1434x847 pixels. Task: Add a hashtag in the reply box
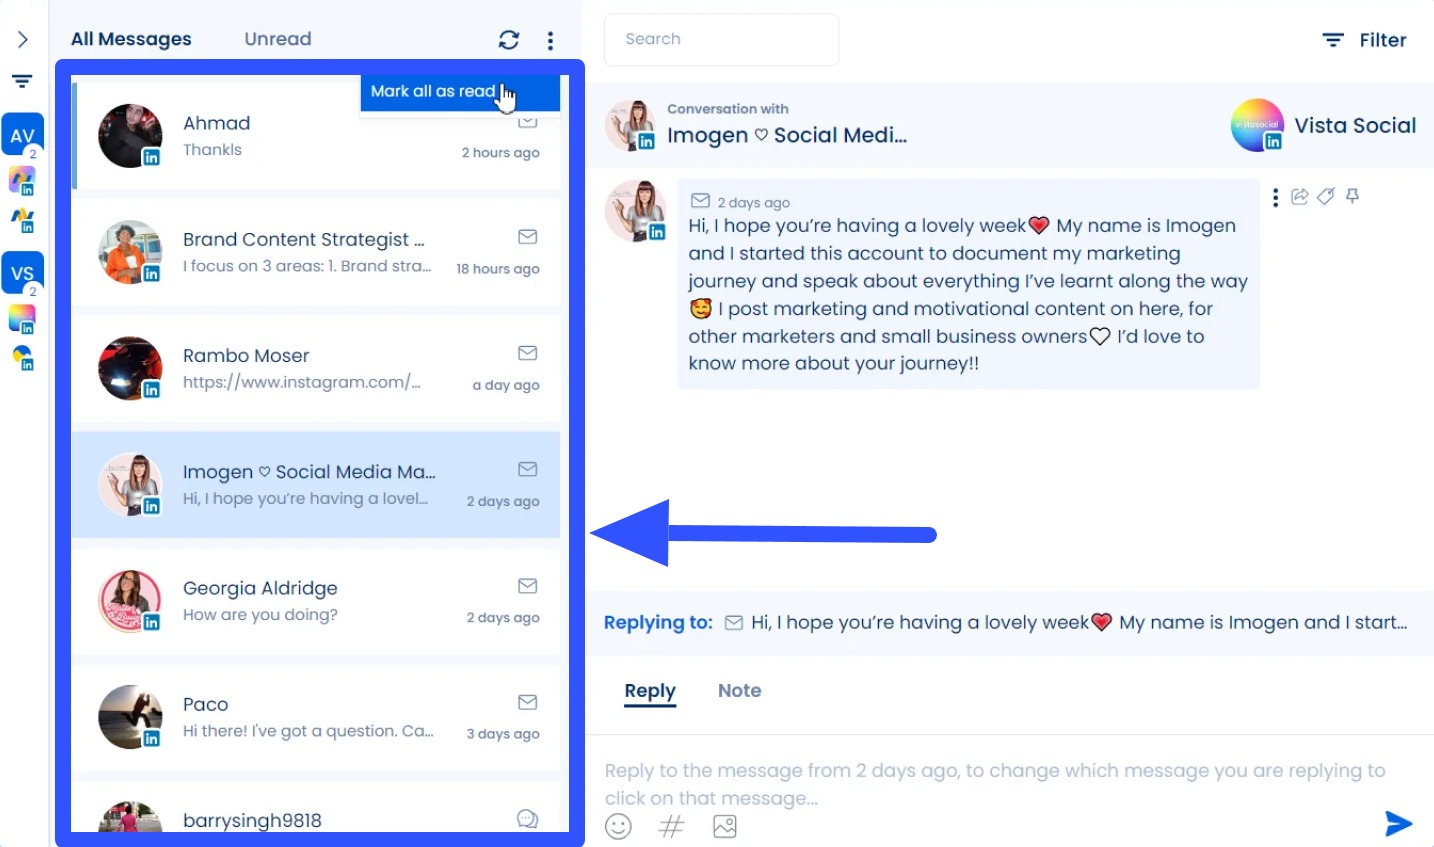tap(671, 826)
